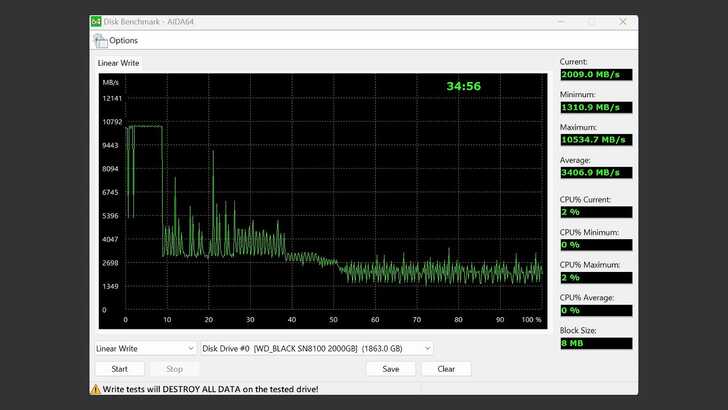The image size is (728, 410).
Task: Click the AIDA64 app icon in title bar
Action: point(96,21)
